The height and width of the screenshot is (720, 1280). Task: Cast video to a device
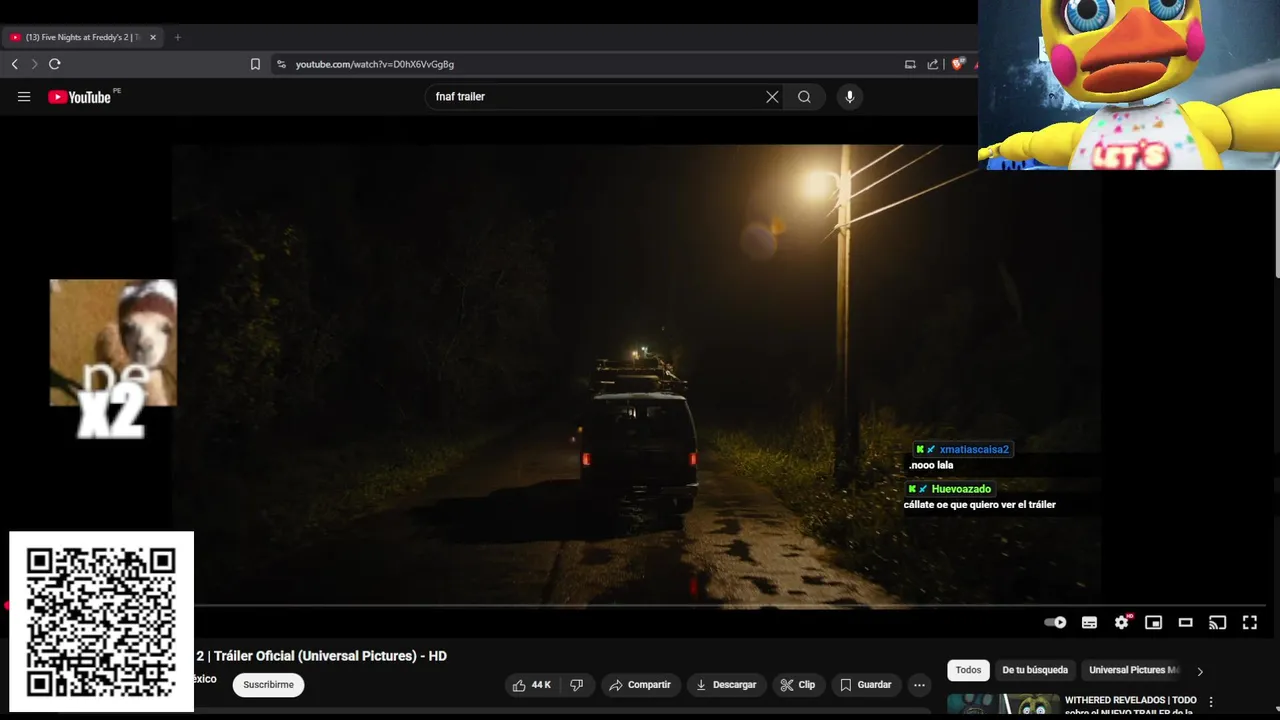[x=1217, y=622]
